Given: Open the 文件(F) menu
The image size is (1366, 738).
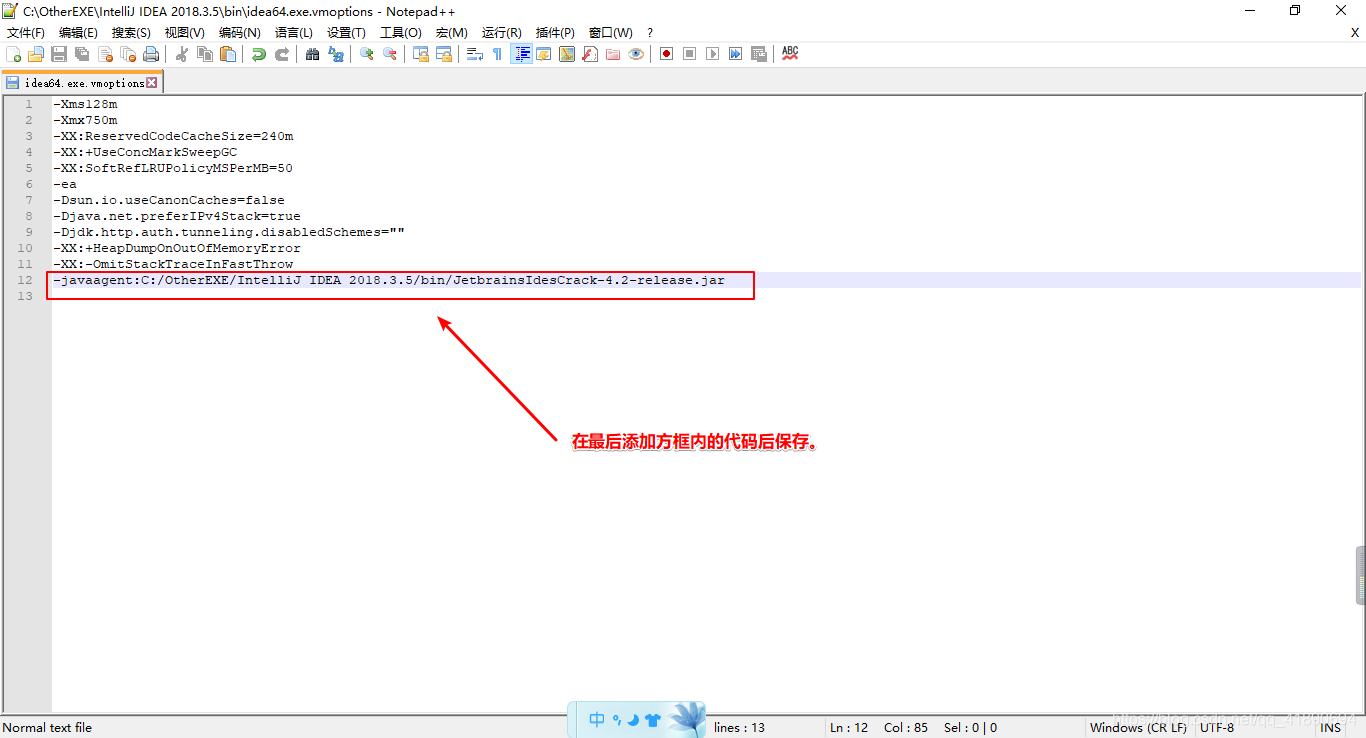Looking at the screenshot, I should coord(26,33).
